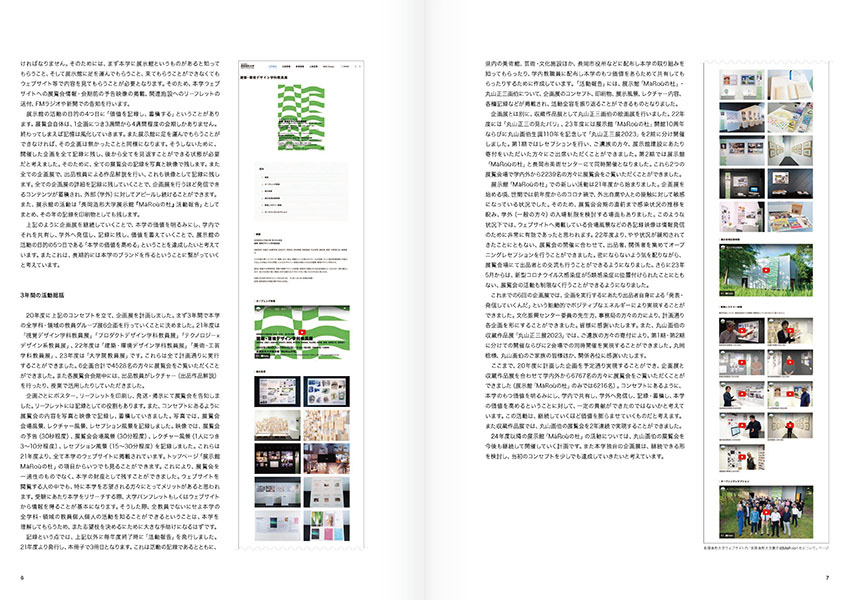Play the lecture video of the man in a cap pointing
This screenshot has height=600, width=849.
[x=742, y=331]
